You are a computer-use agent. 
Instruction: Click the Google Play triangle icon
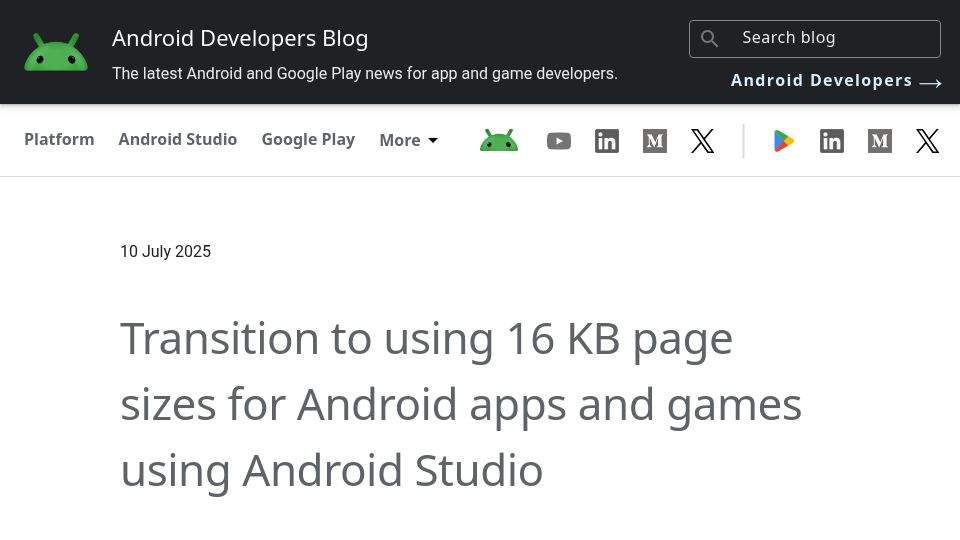coord(784,141)
